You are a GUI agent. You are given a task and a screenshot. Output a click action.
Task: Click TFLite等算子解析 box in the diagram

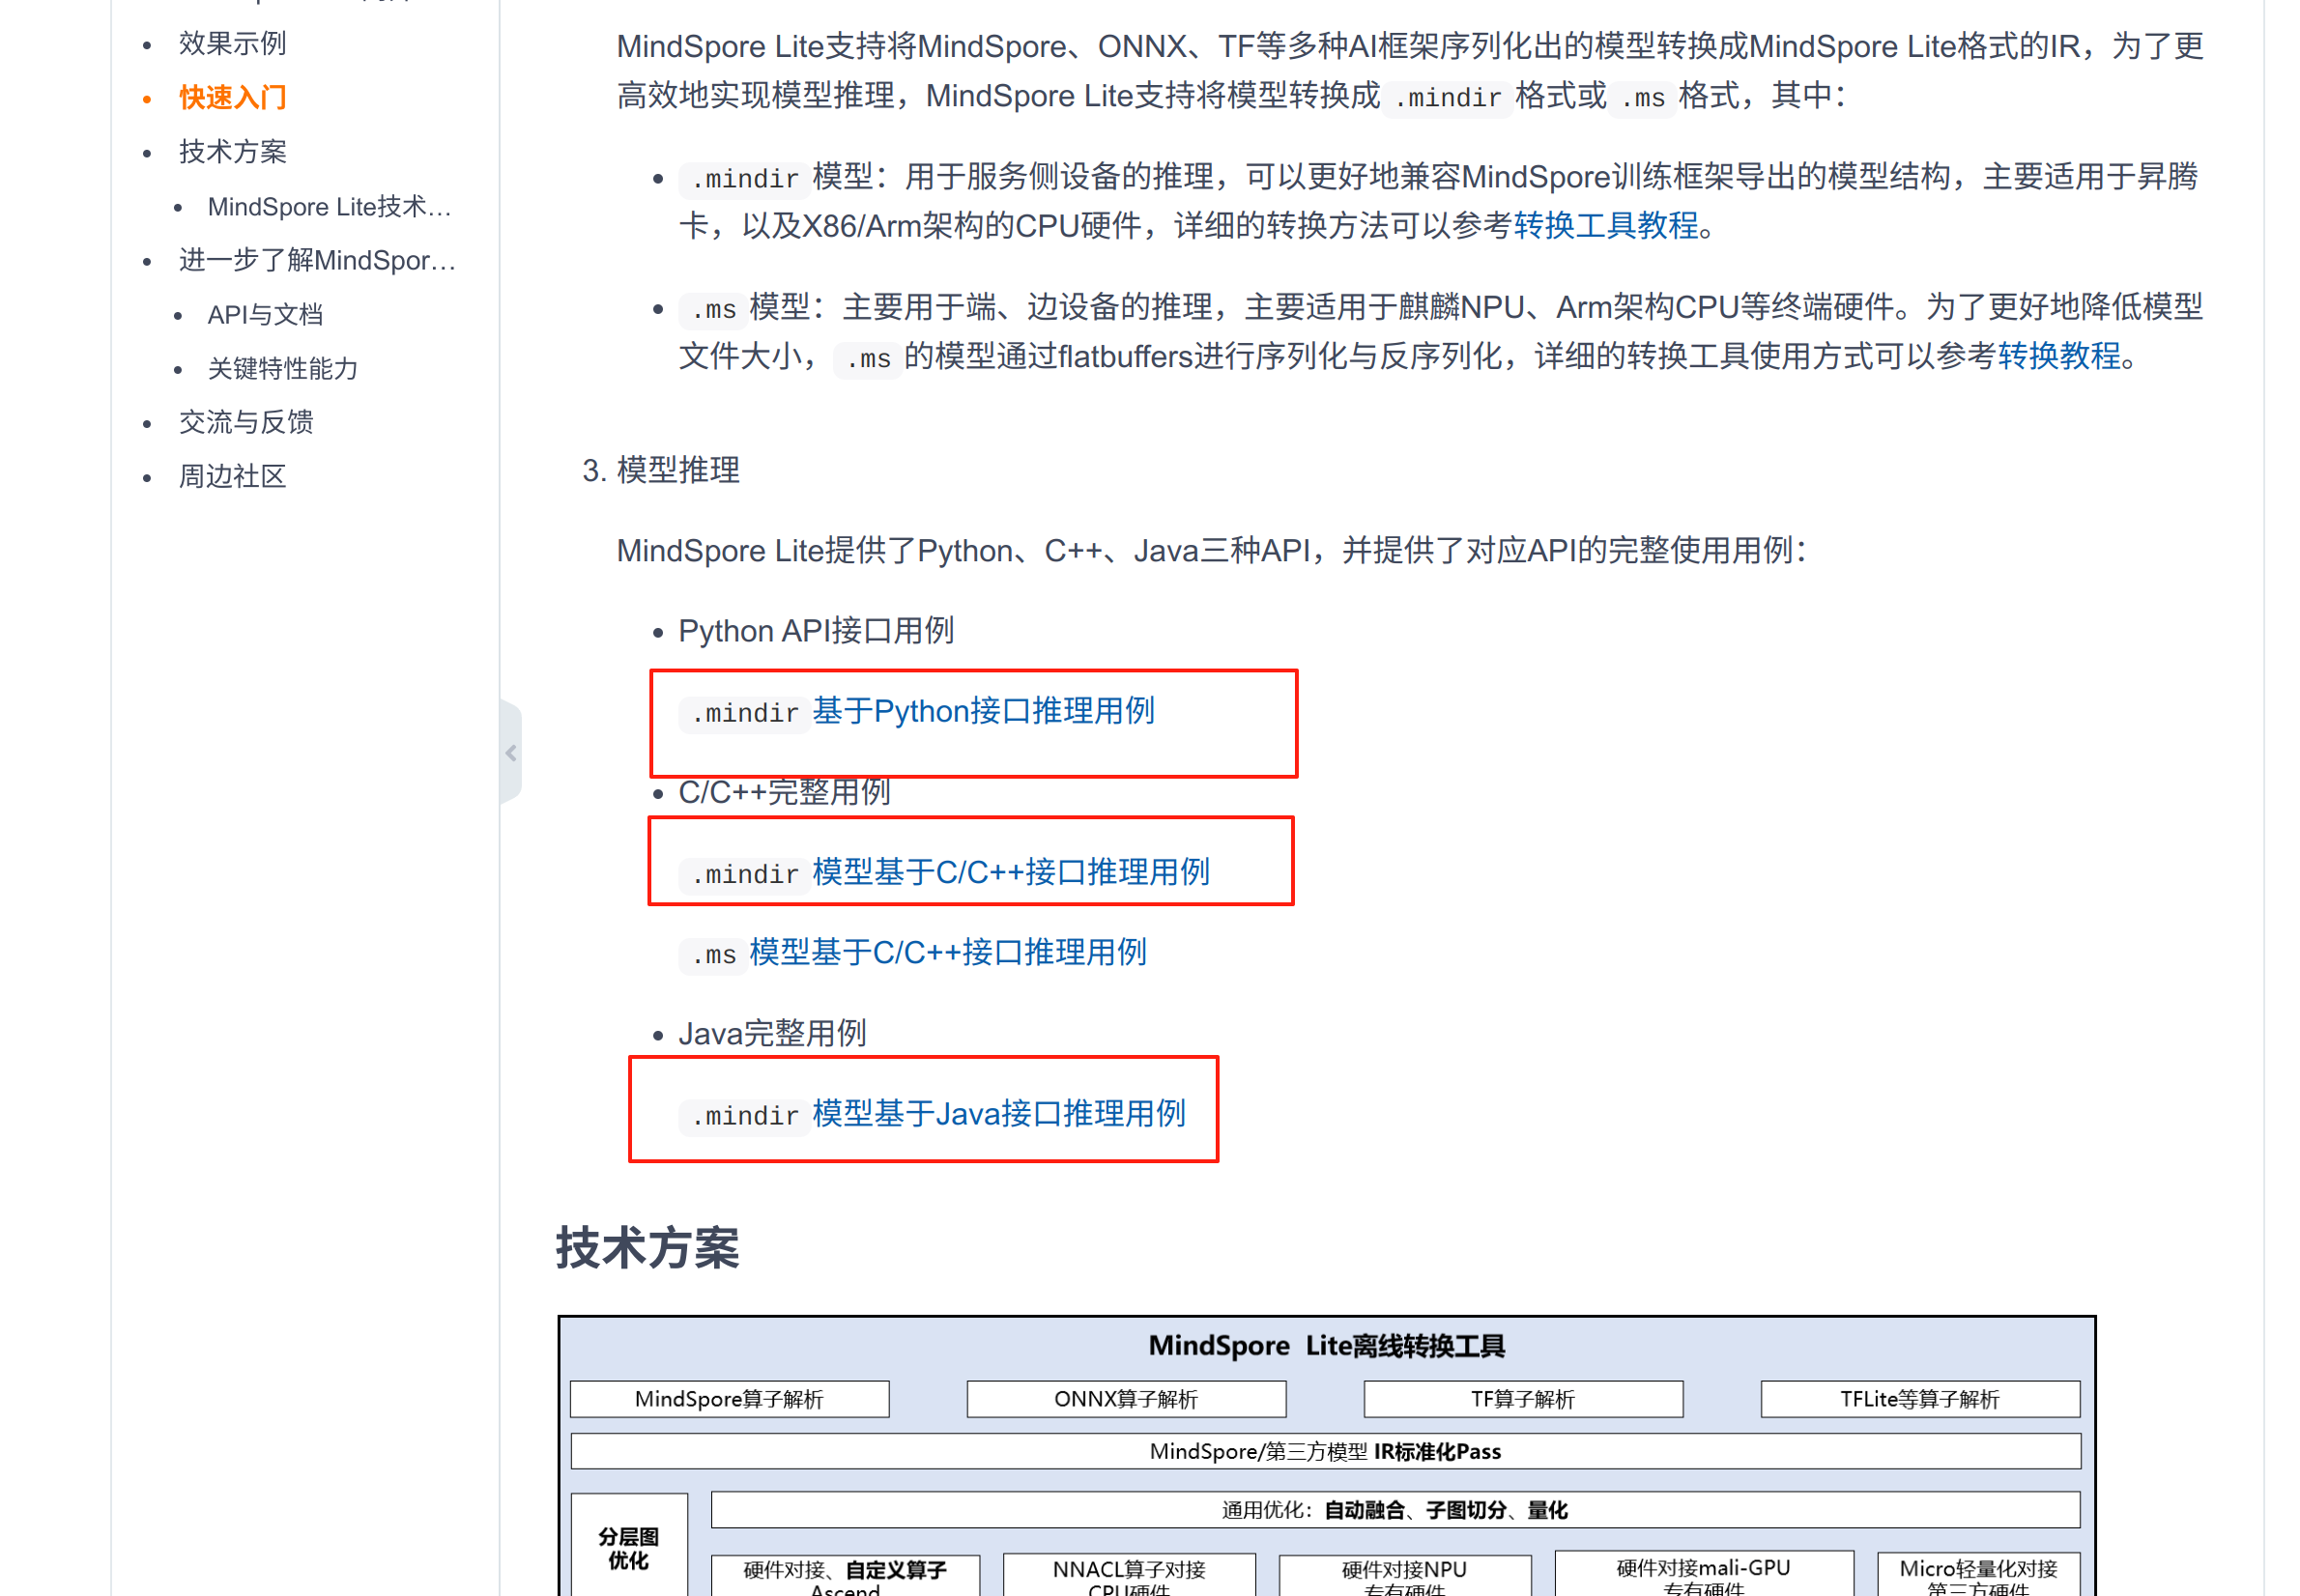click(1919, 1398)
